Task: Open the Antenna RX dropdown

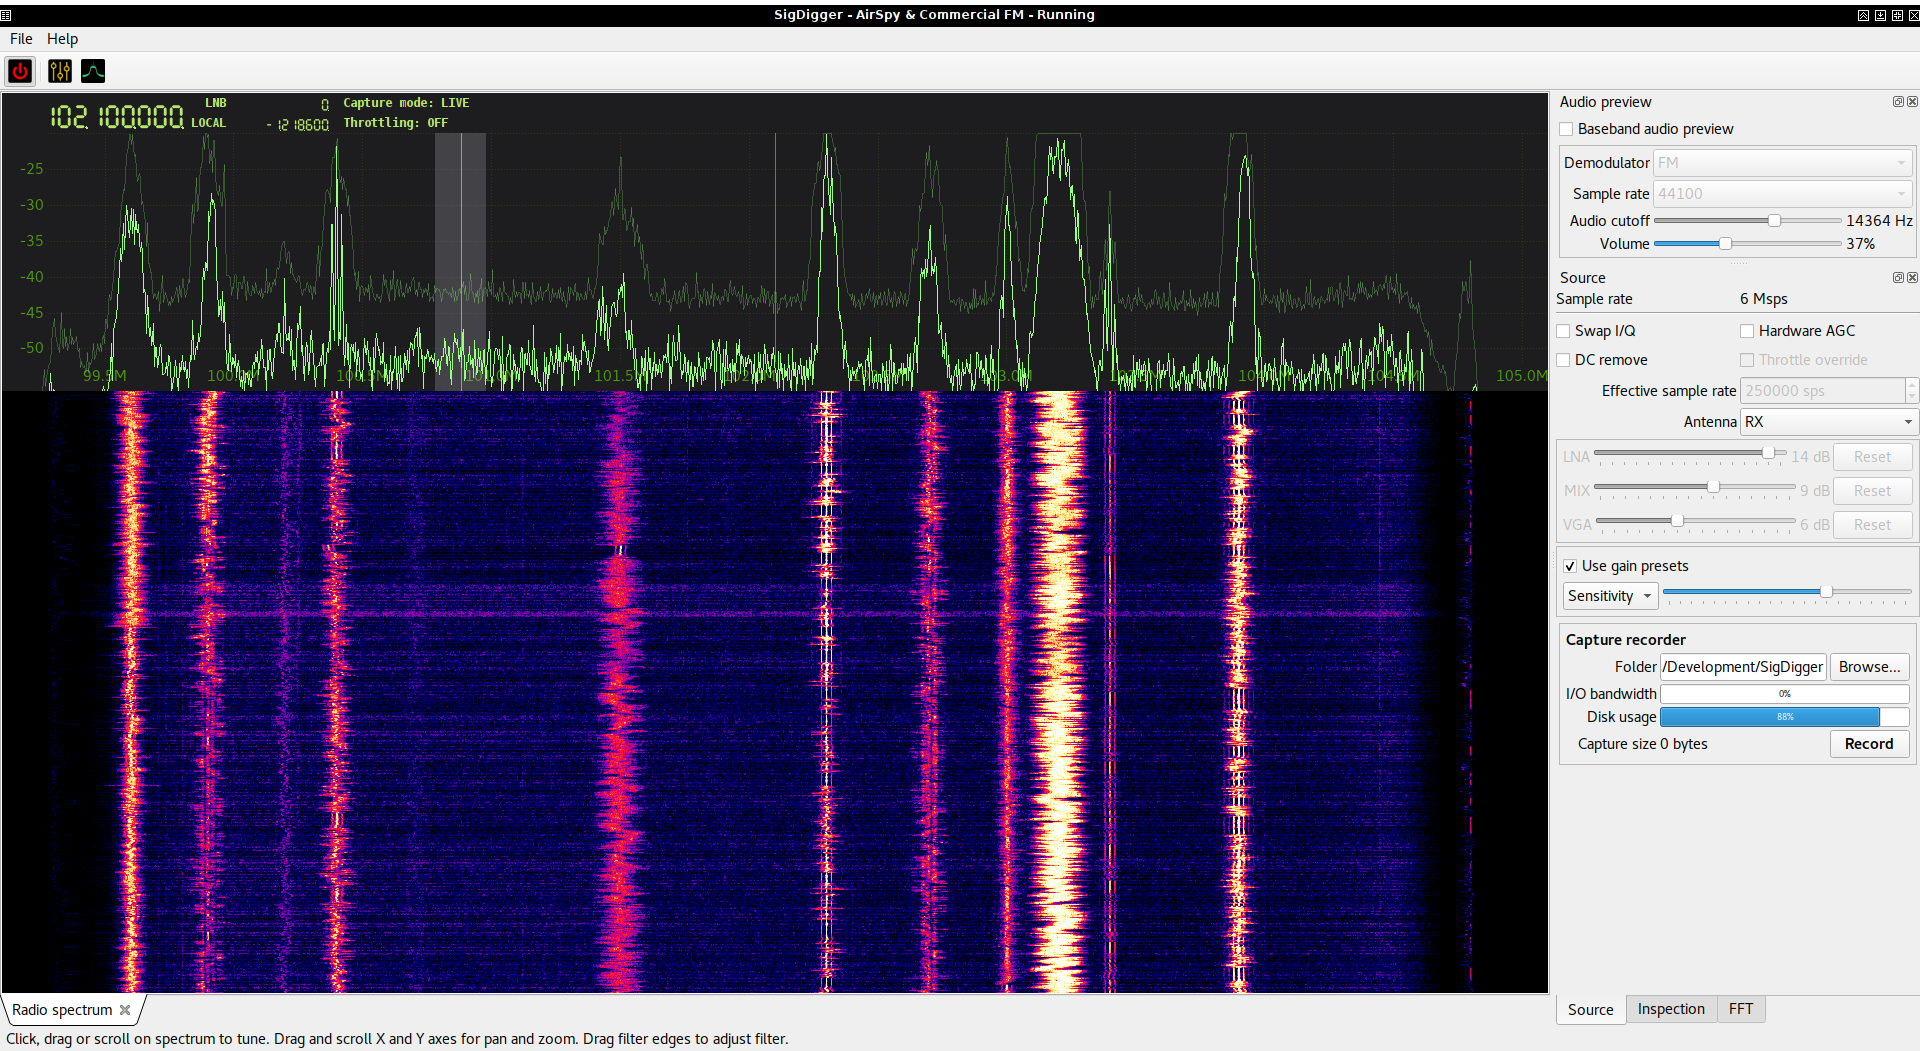Action: pos(1829,422)
